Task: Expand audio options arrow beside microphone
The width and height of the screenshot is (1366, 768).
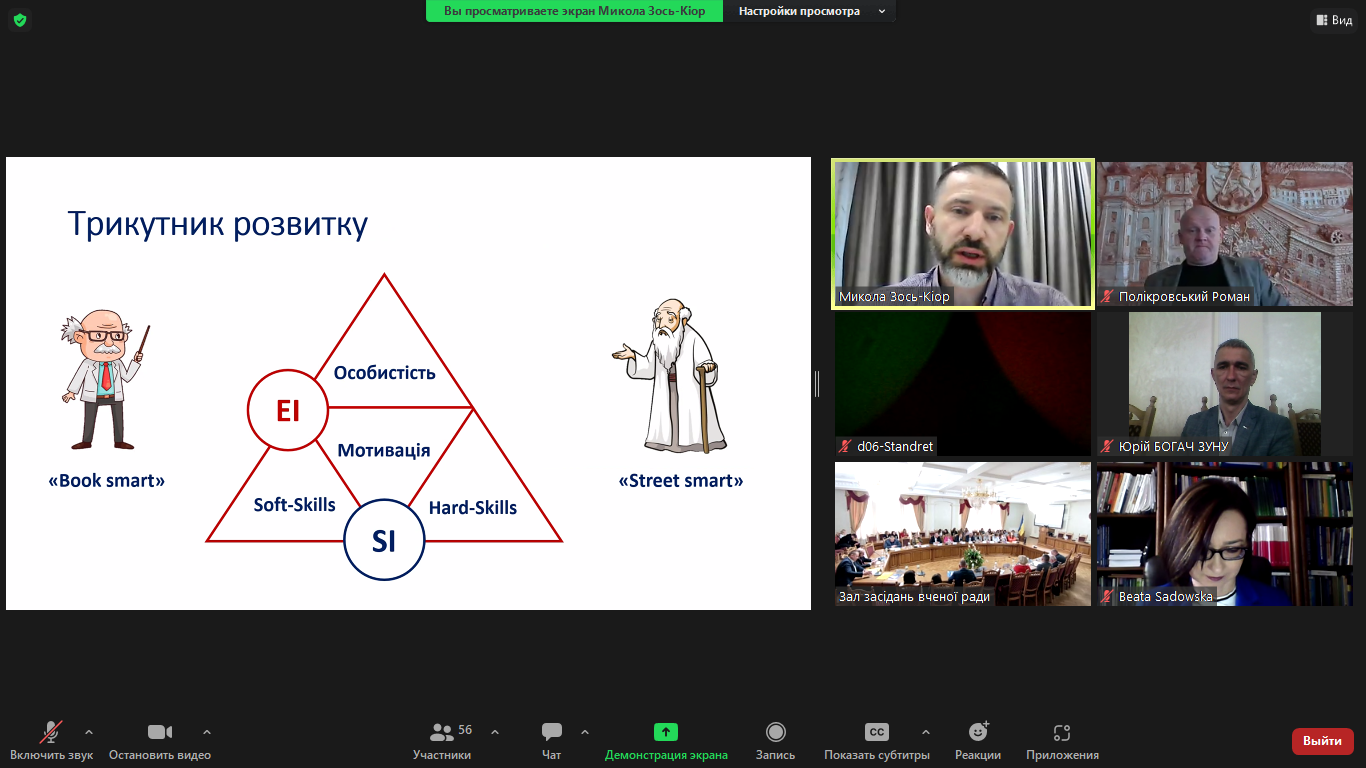Action: [89, 731]
